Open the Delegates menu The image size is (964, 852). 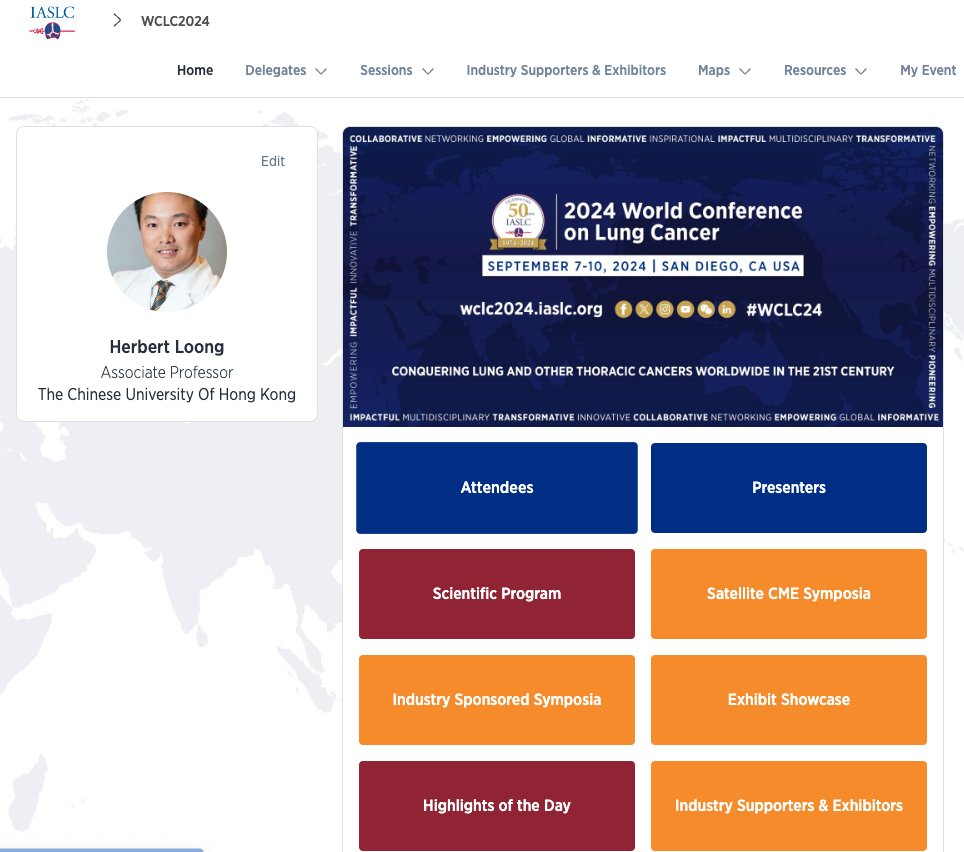click(275, 70)
